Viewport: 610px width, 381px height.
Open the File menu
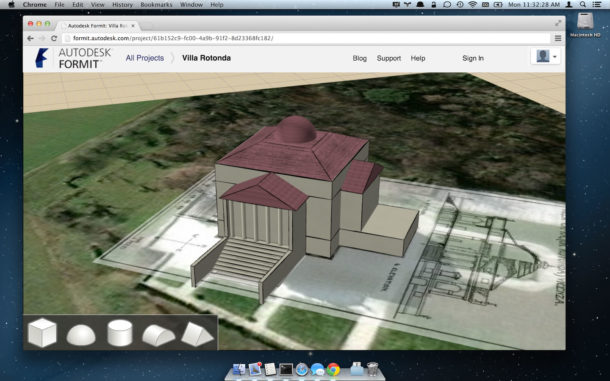59,5
